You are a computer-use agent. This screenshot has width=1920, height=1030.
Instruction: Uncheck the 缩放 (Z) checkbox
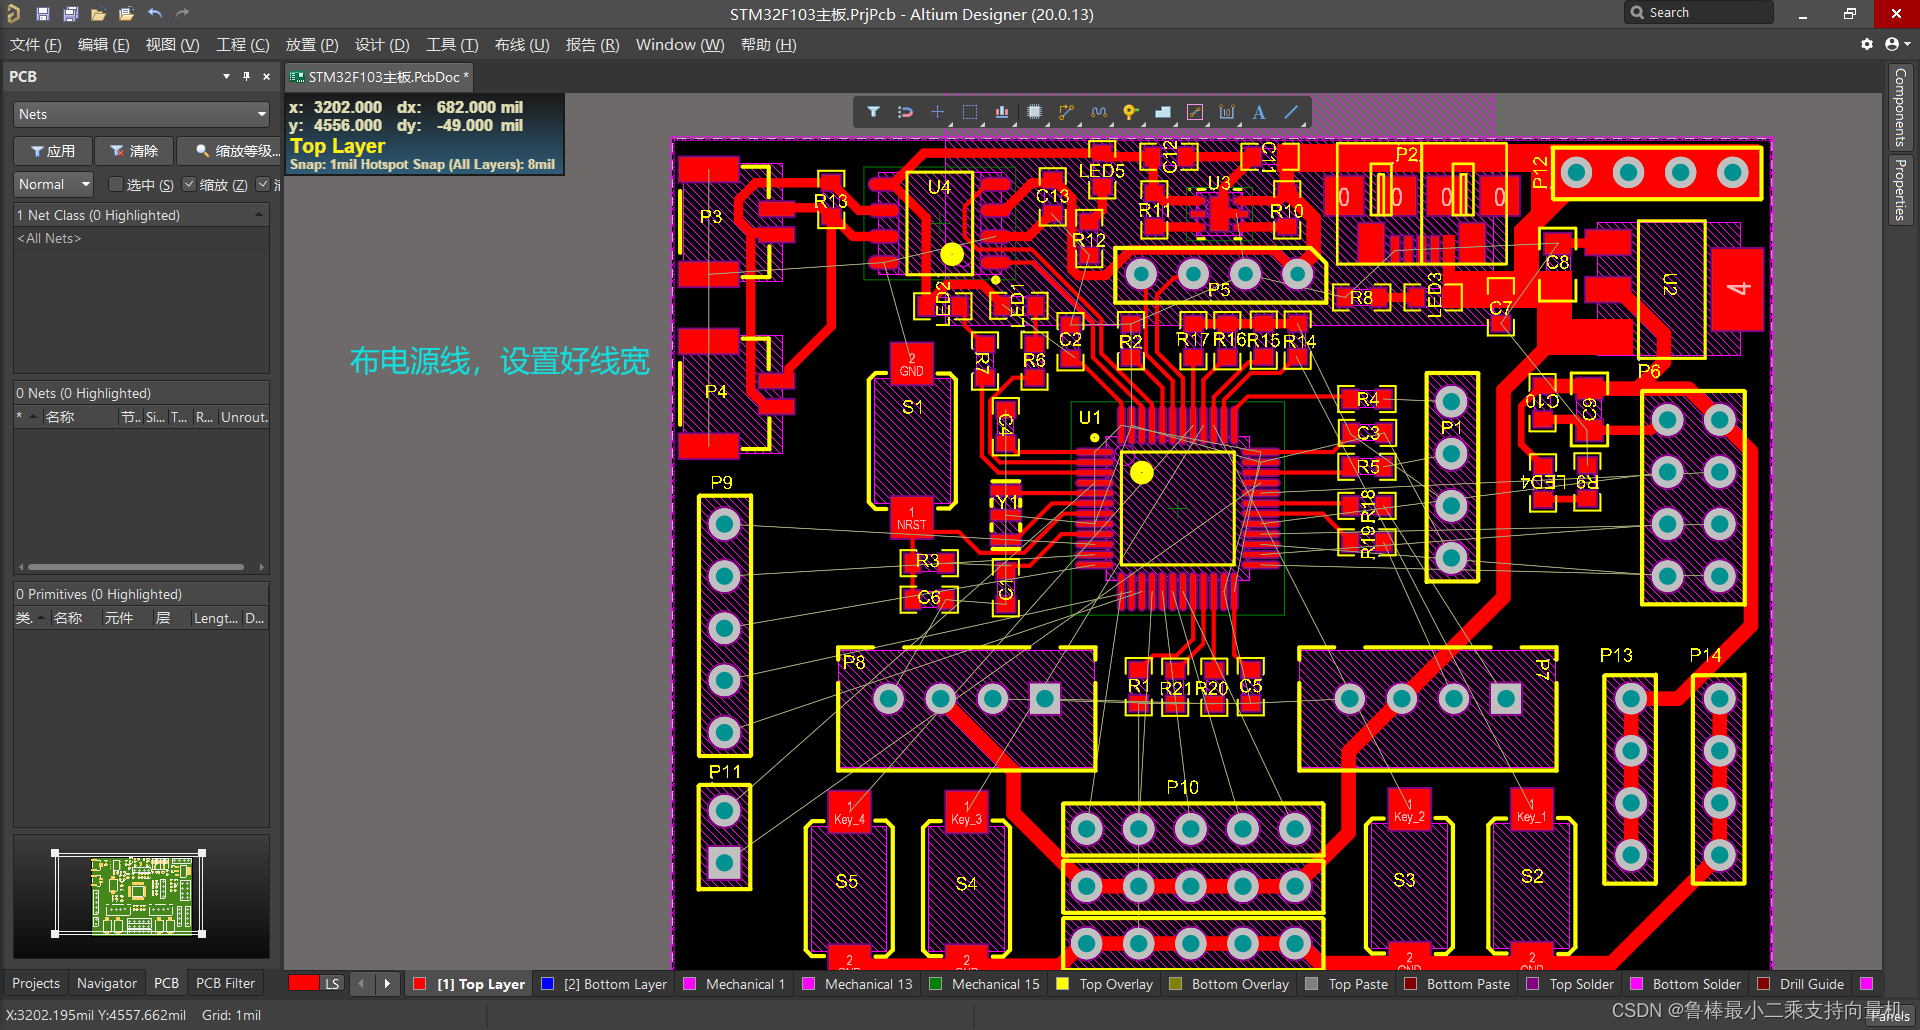click(189, 184)
